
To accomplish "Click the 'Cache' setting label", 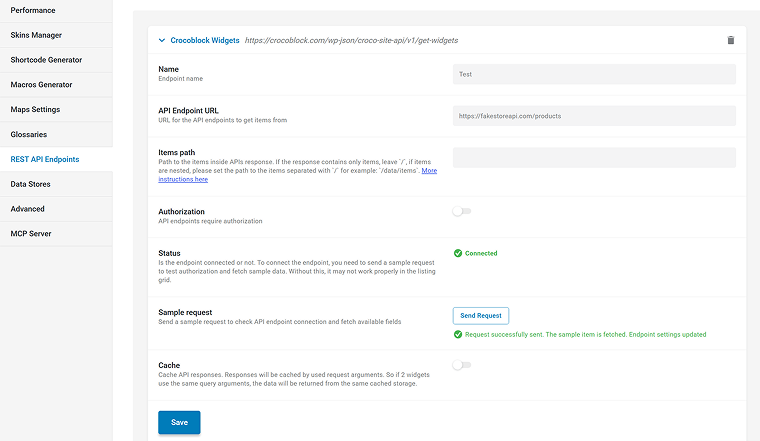I will pos(169,365).
